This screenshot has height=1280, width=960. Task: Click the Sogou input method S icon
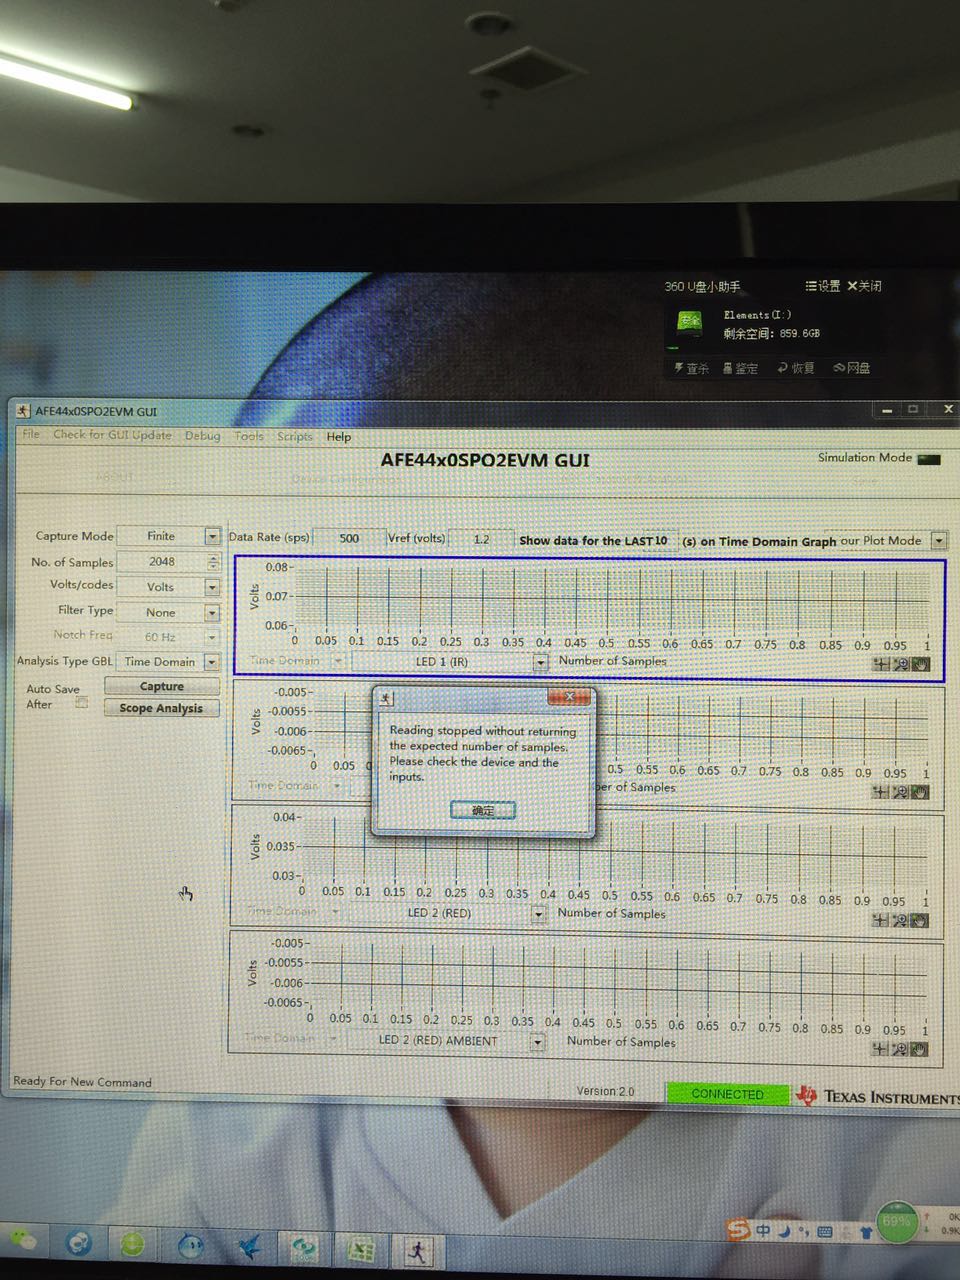pos(738,1229)
